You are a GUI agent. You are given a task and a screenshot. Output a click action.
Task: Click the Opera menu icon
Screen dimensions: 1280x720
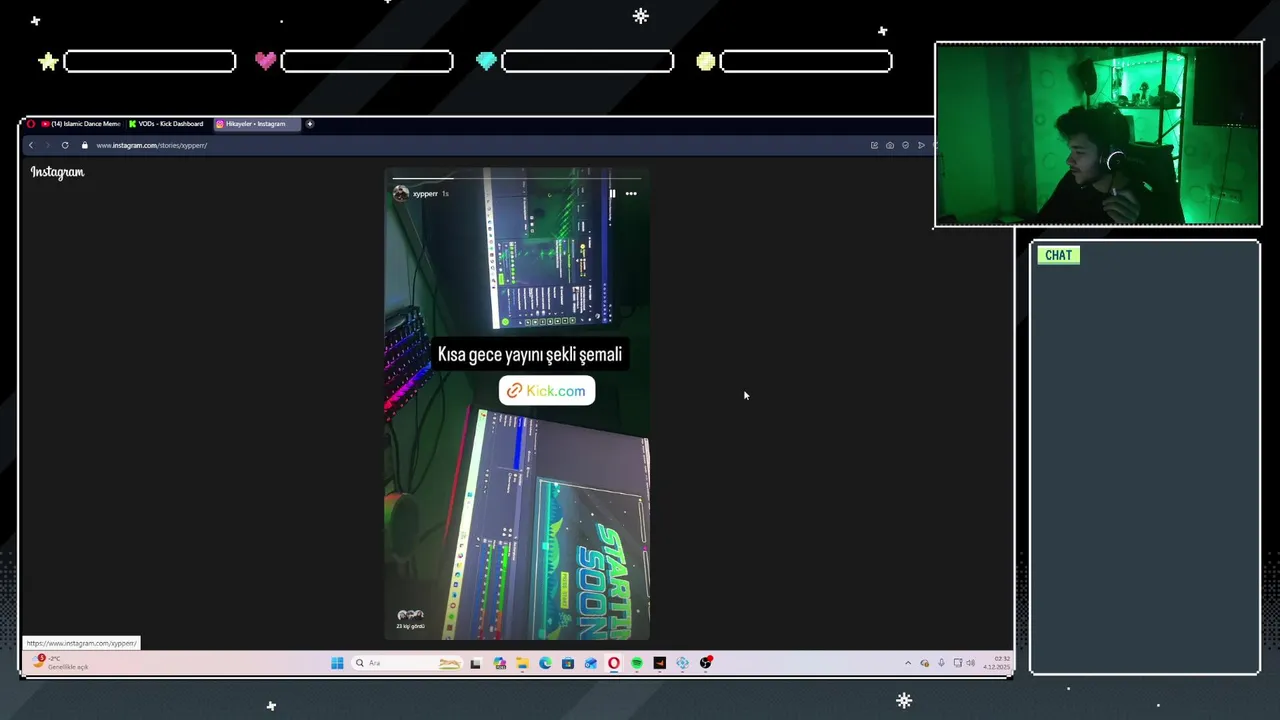(31, 124)
